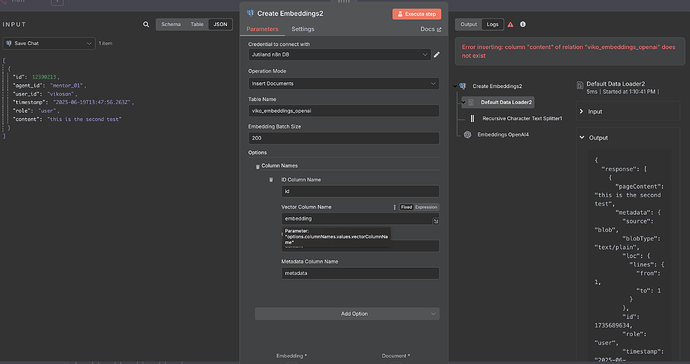Switch to the Output tab
The width and height of the screenshot is (690, 364).
(x=469, y=24)
